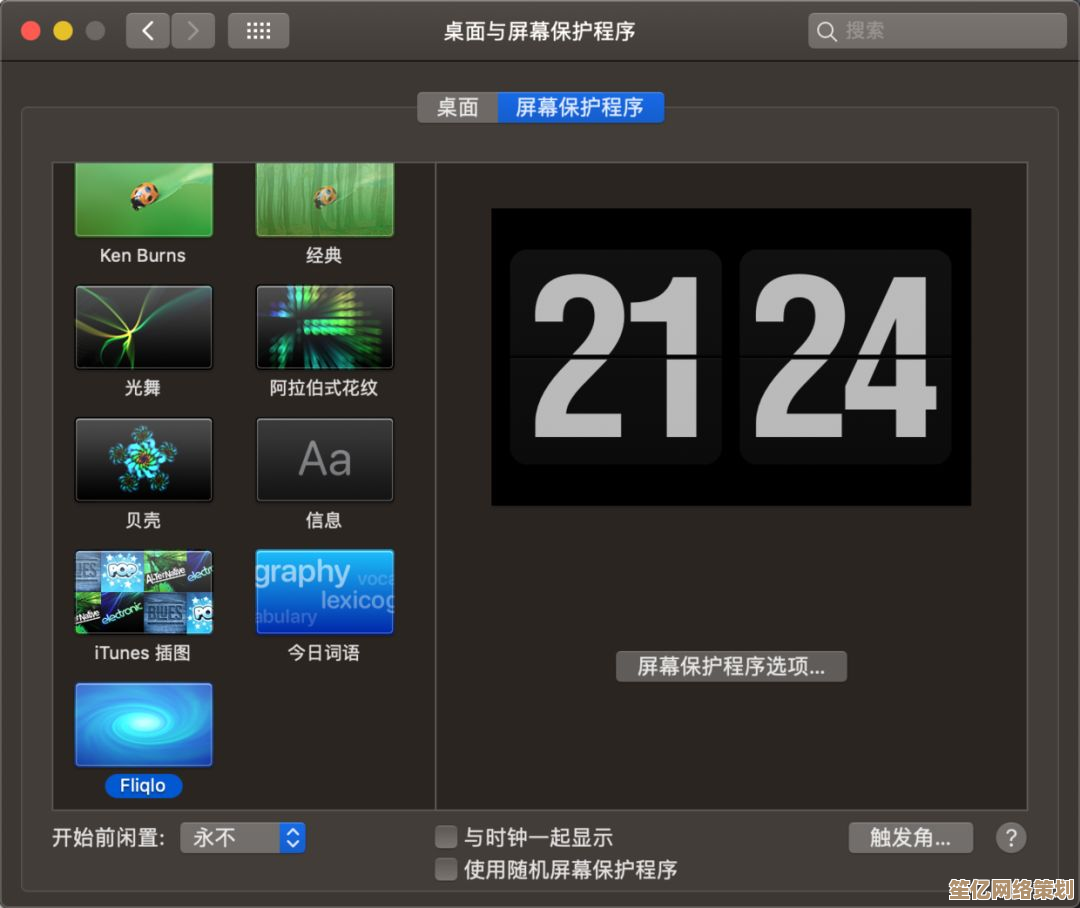Screen dimensions: 1080x908
Task: Click the 搜索 search field
Action: (938, 31)
